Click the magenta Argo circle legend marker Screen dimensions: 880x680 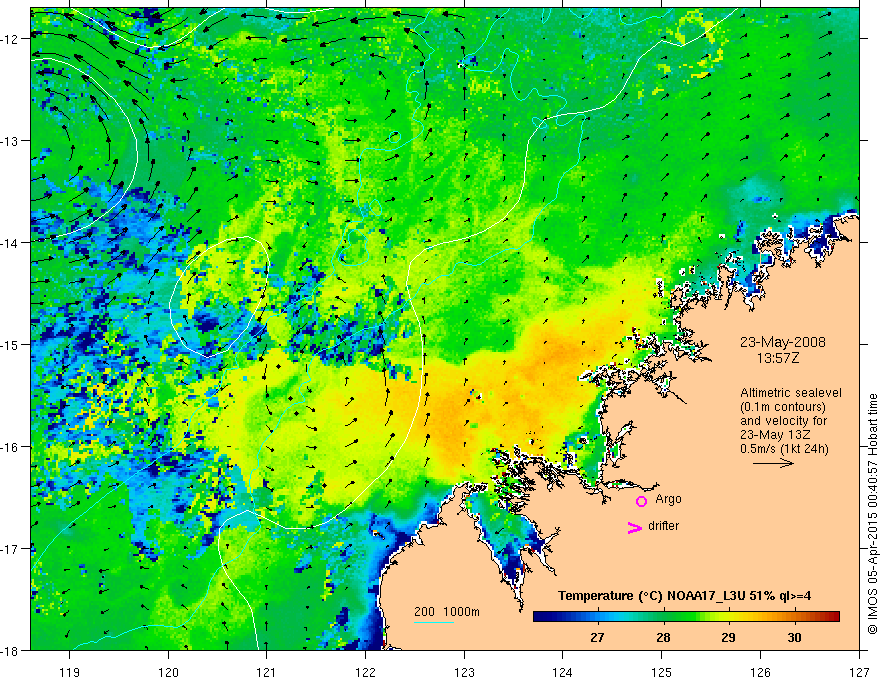641,501
